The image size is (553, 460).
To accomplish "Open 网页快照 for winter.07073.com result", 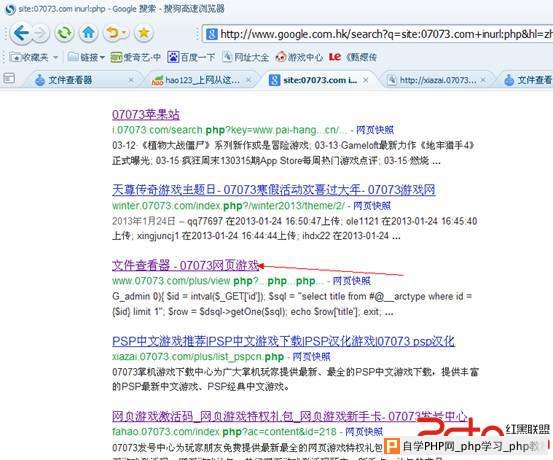I will coord(372,206).
